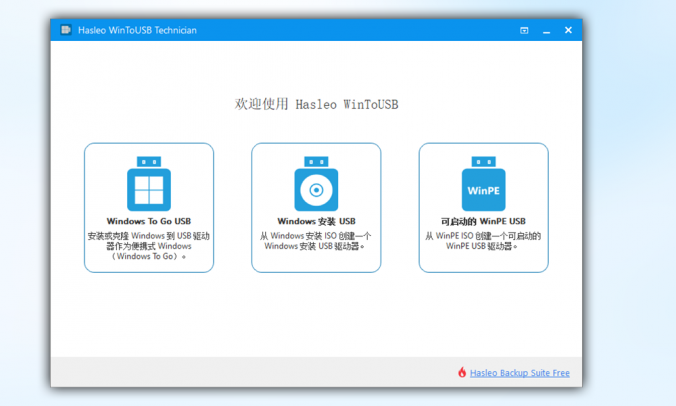676x406 pixels.
Task: Open the title bar menu icon left of minimize
Action: pyautogui.click(x=524, y=30)
